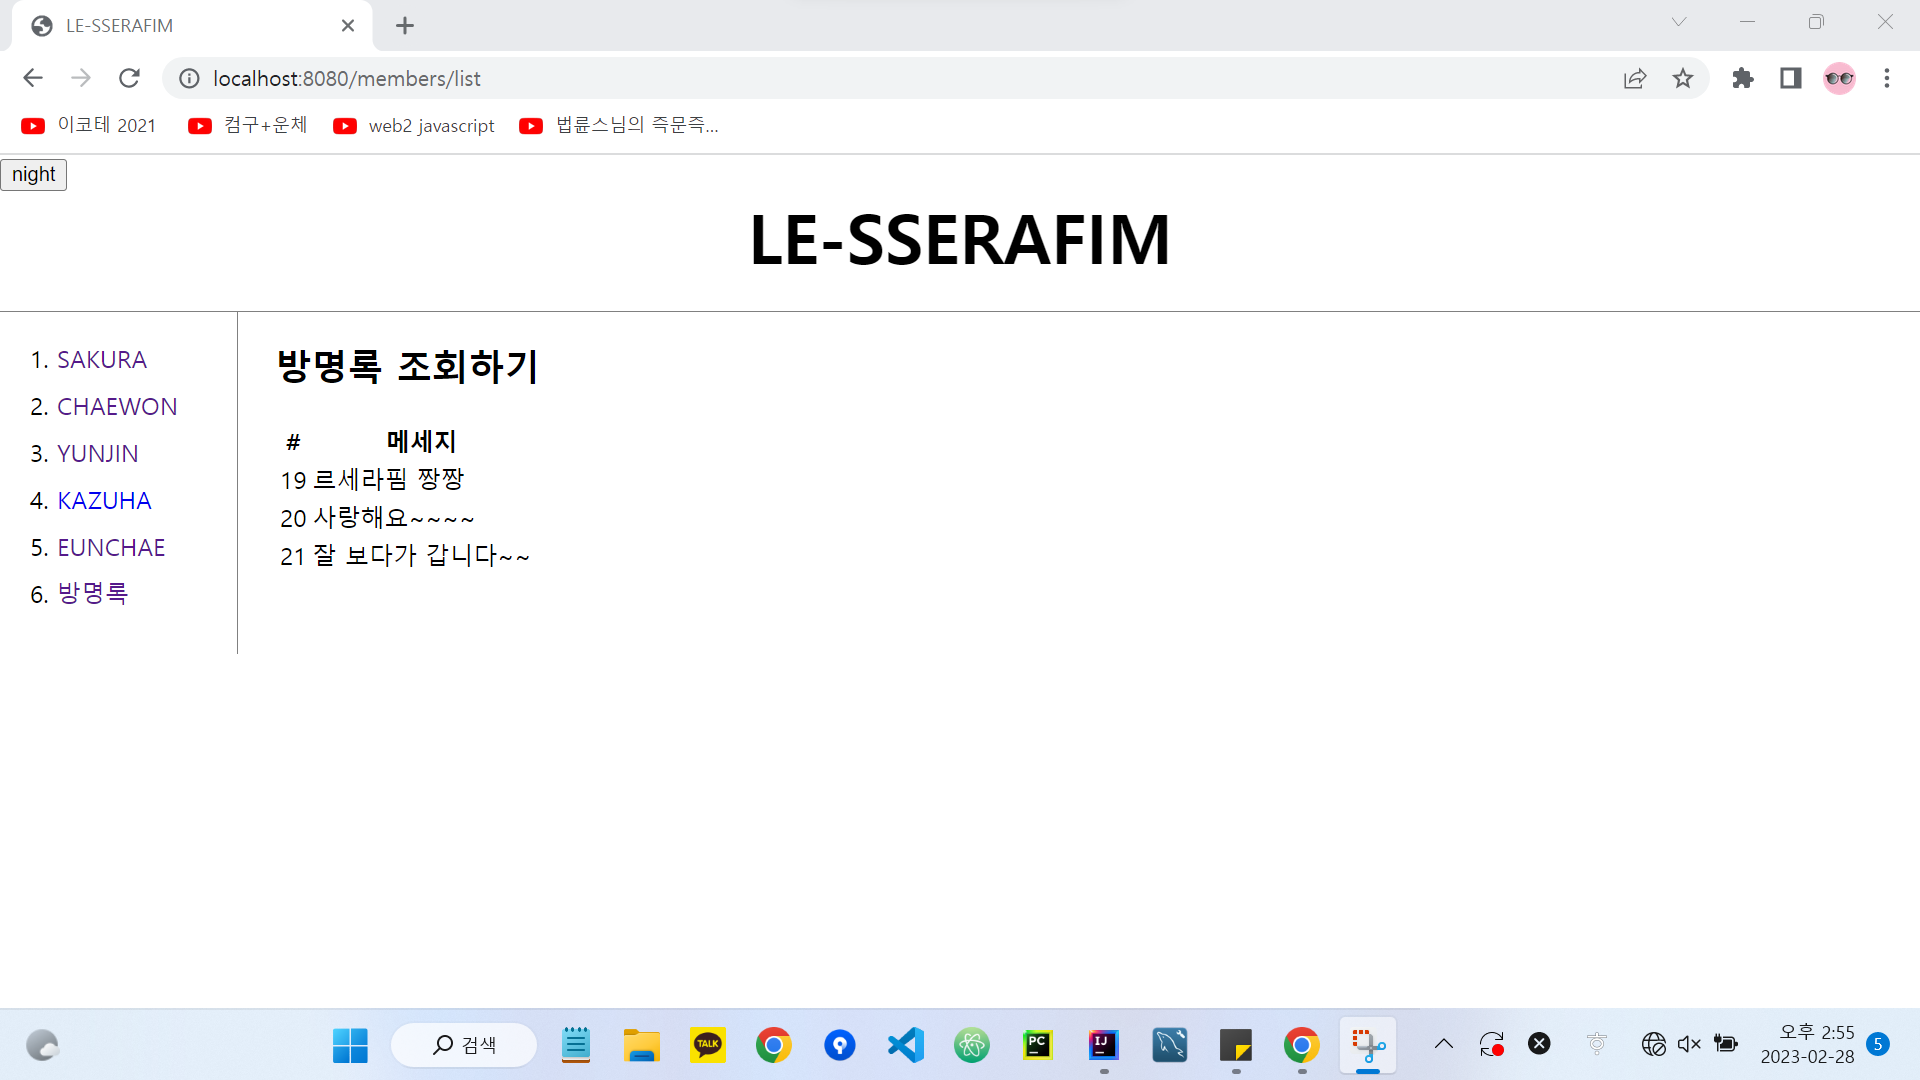Image resolution: width=1920 pixels, height=1080 pixels.
Task: Open IntelliJ IDEA from the taskbar
Action: [1103, 1044]
